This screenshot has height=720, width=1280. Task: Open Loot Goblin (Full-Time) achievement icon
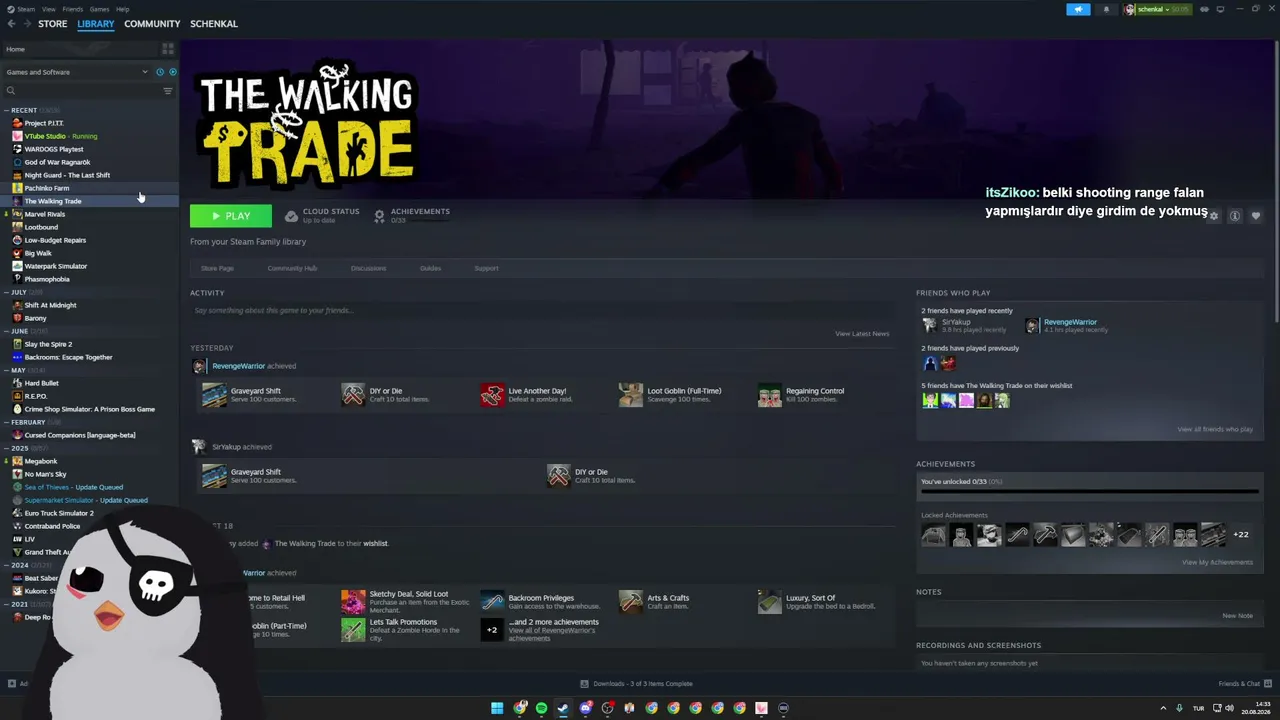pos(631,395)
